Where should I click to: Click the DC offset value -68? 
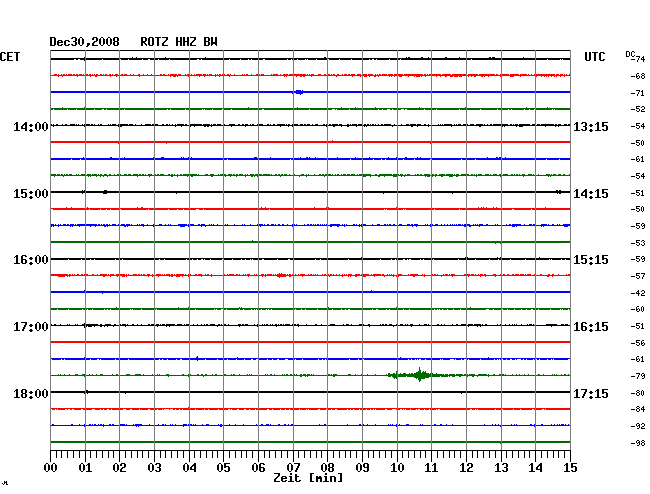(x=638, y=76)
